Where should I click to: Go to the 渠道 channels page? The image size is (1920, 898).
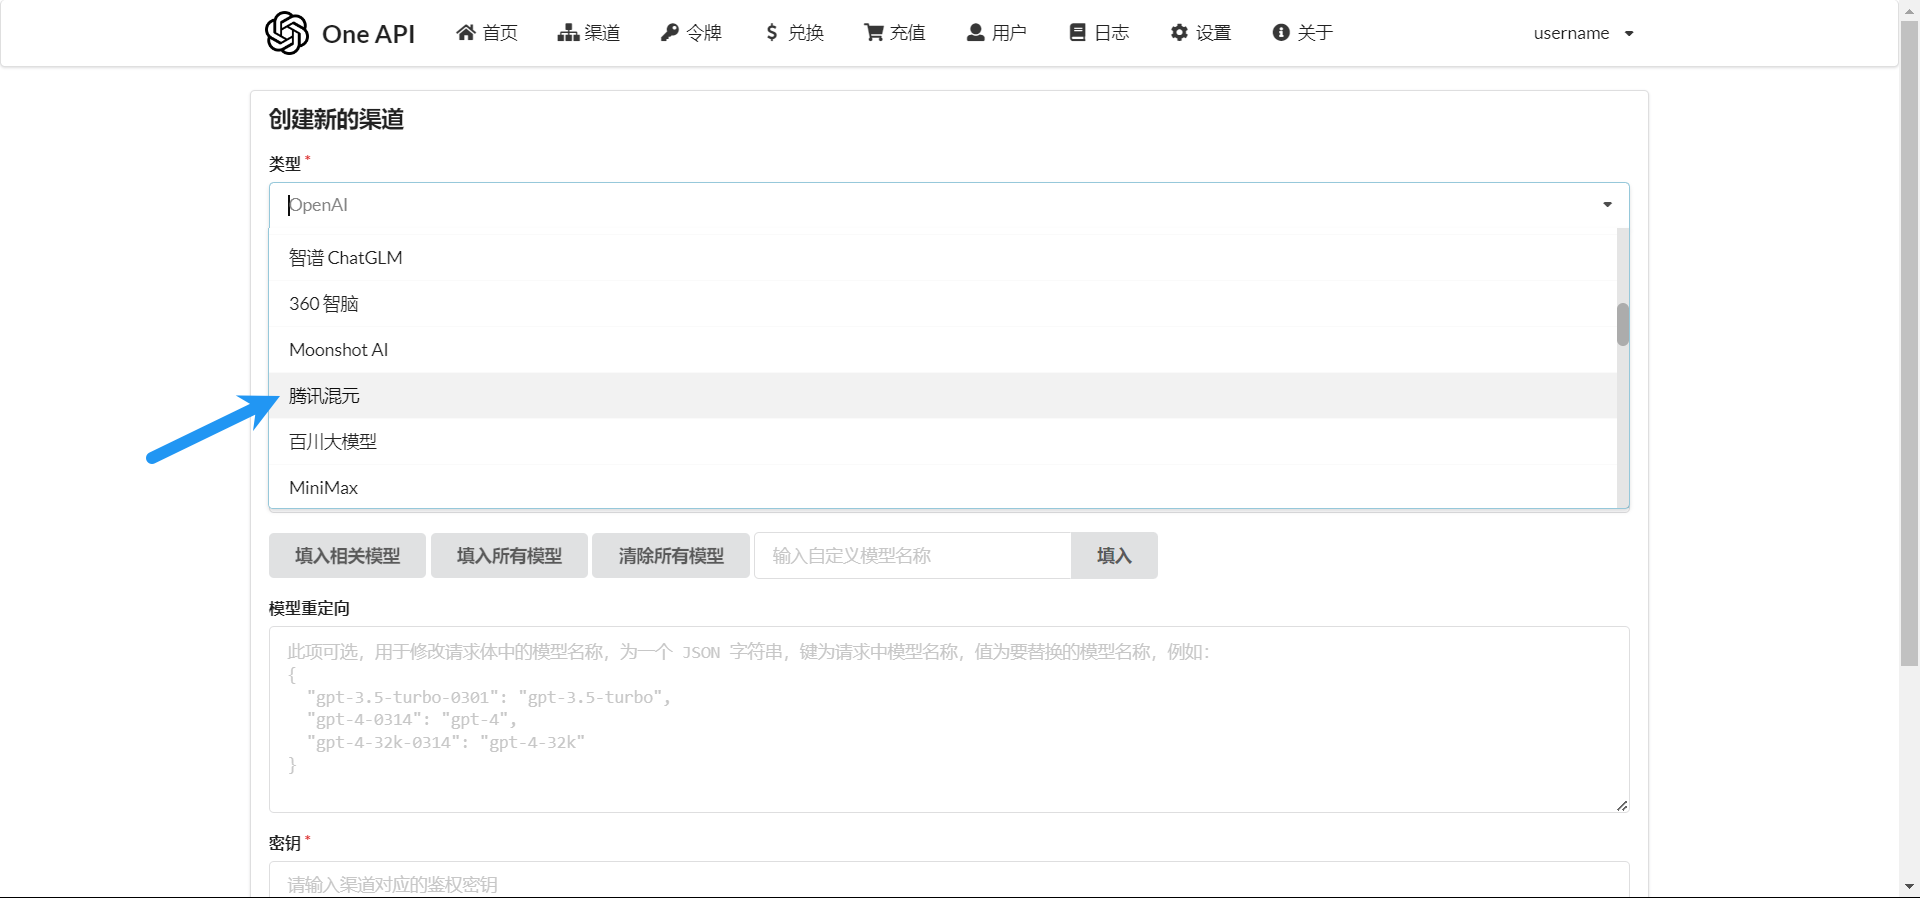pos(589,33)
